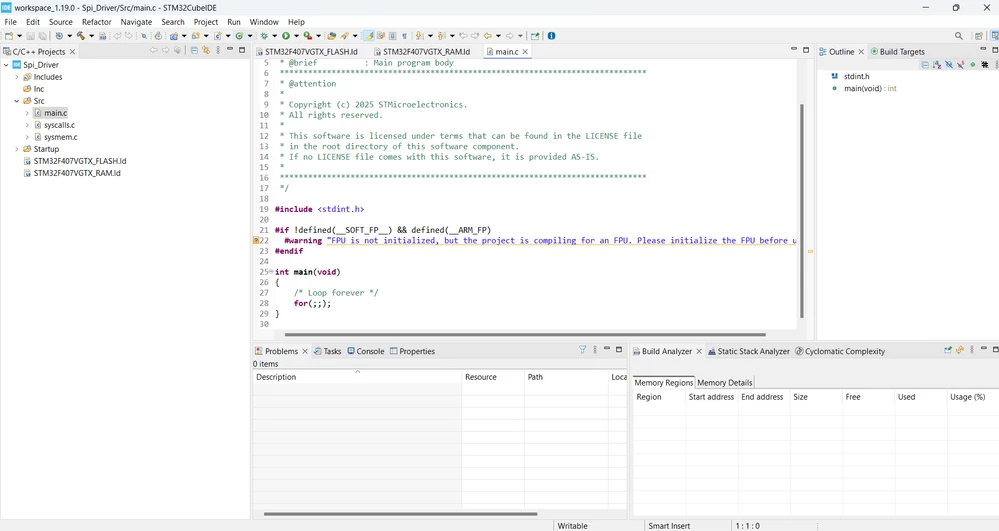Screen dimensions: 999x531
Task: Click the Problems view filter icon
Action: pos(582,350)
